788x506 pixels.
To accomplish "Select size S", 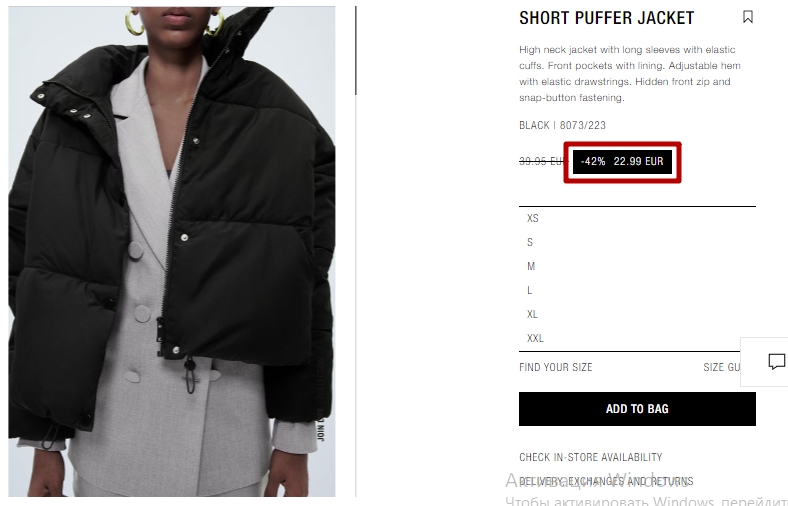I will (637, 242).
